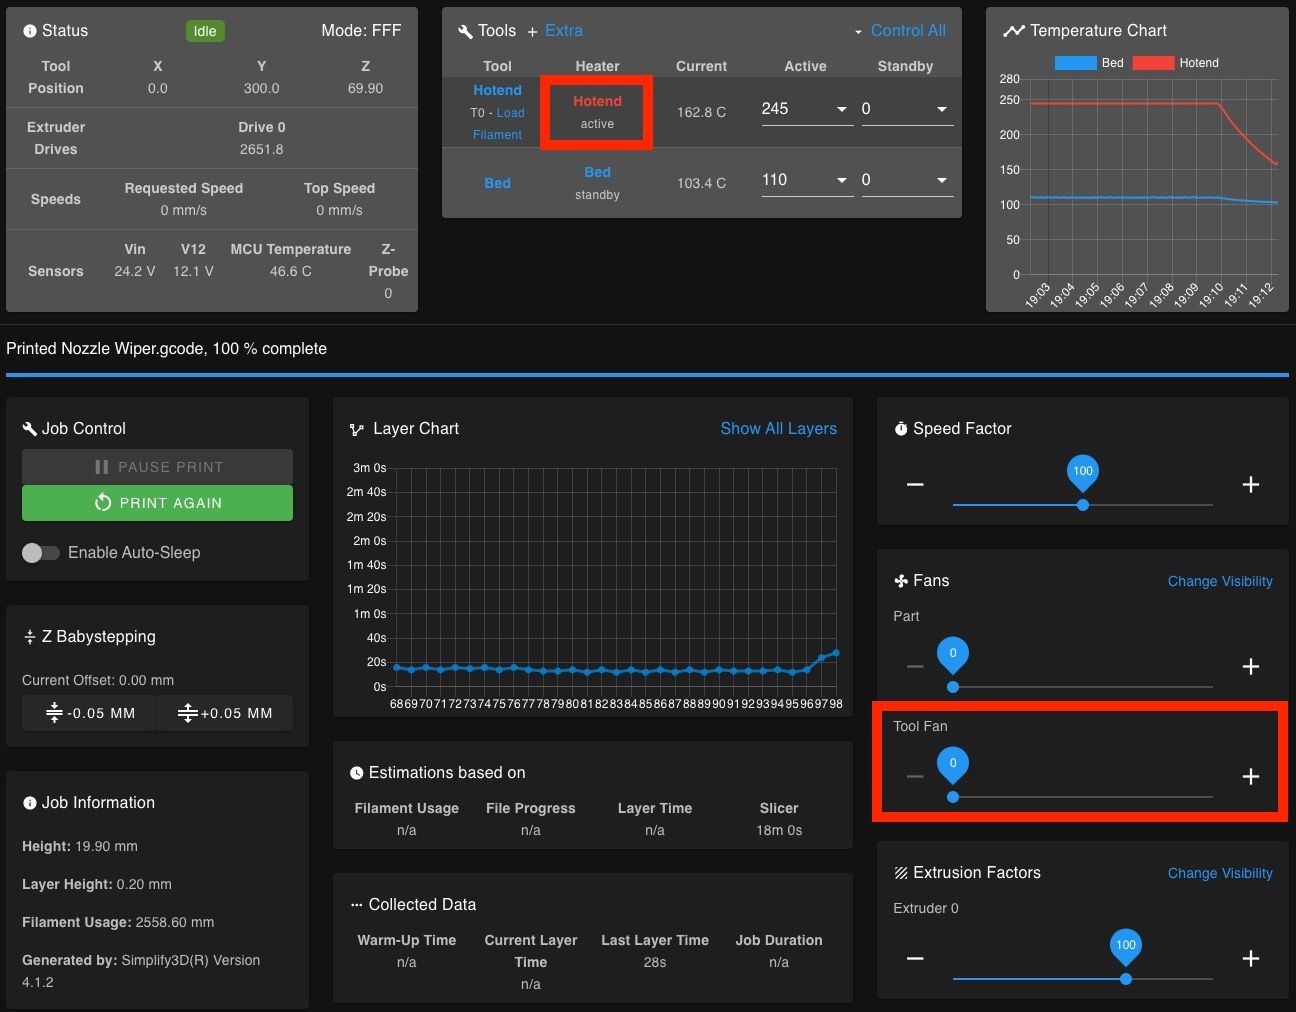The width and height of the screenshot is (1296, 1012).
Task: Click the Estimations clock icon
Action: (x=357, y=773)
